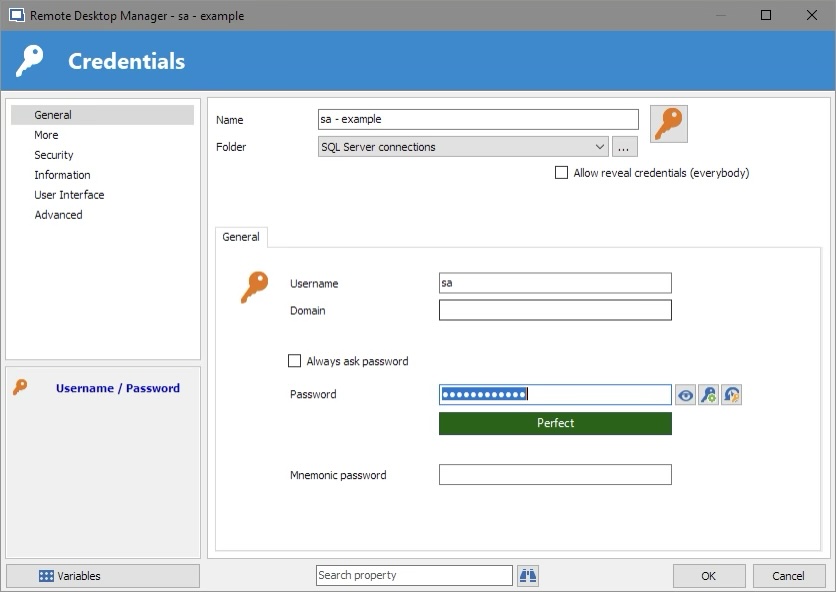Open the Advanced section
836x592 pixels.
(x=59, y=215)
